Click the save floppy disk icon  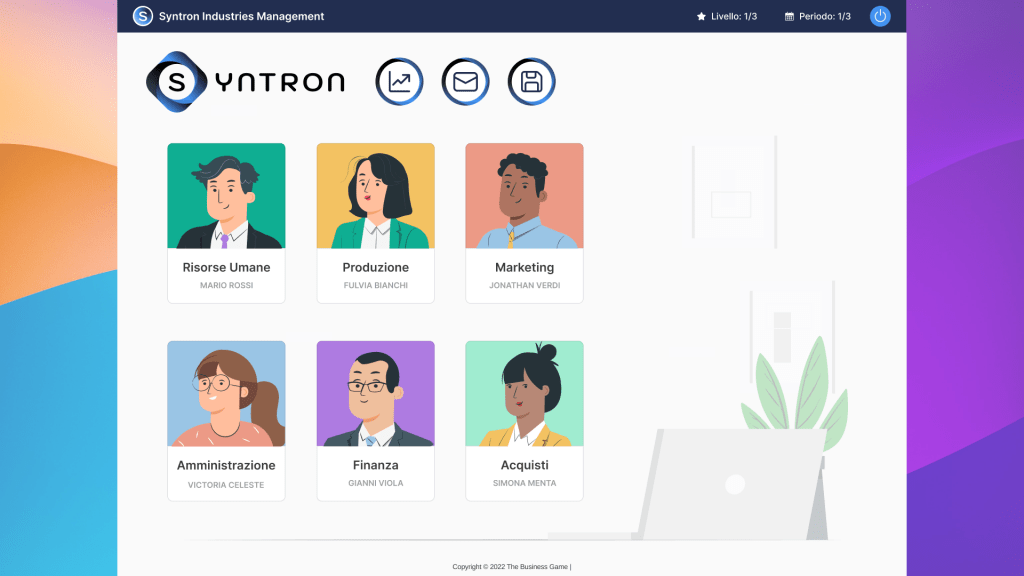532,82
